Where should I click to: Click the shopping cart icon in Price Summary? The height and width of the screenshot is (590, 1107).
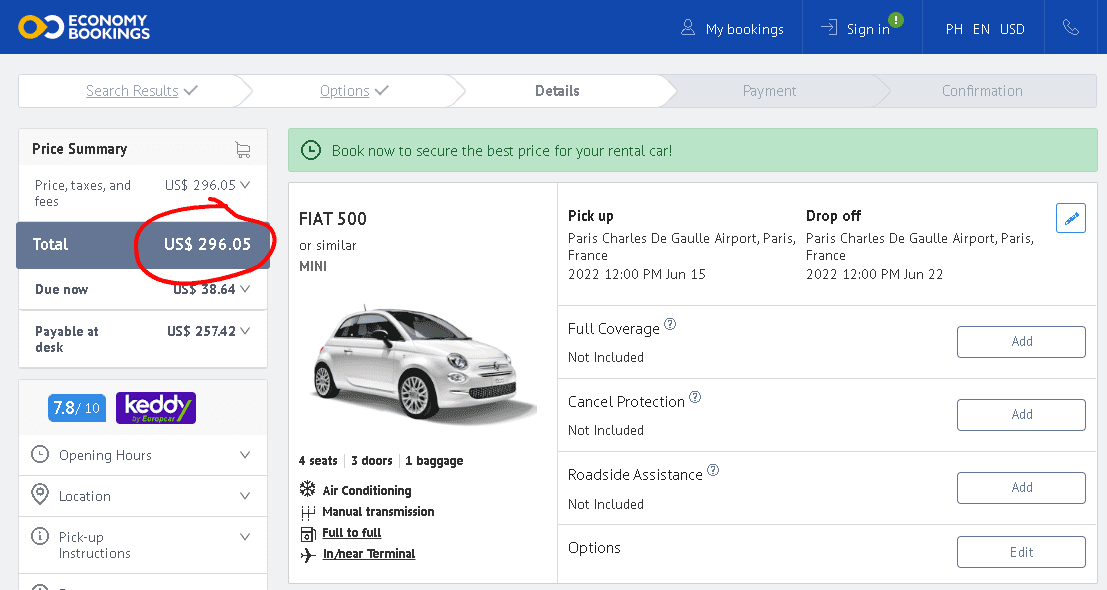[242, 148]
